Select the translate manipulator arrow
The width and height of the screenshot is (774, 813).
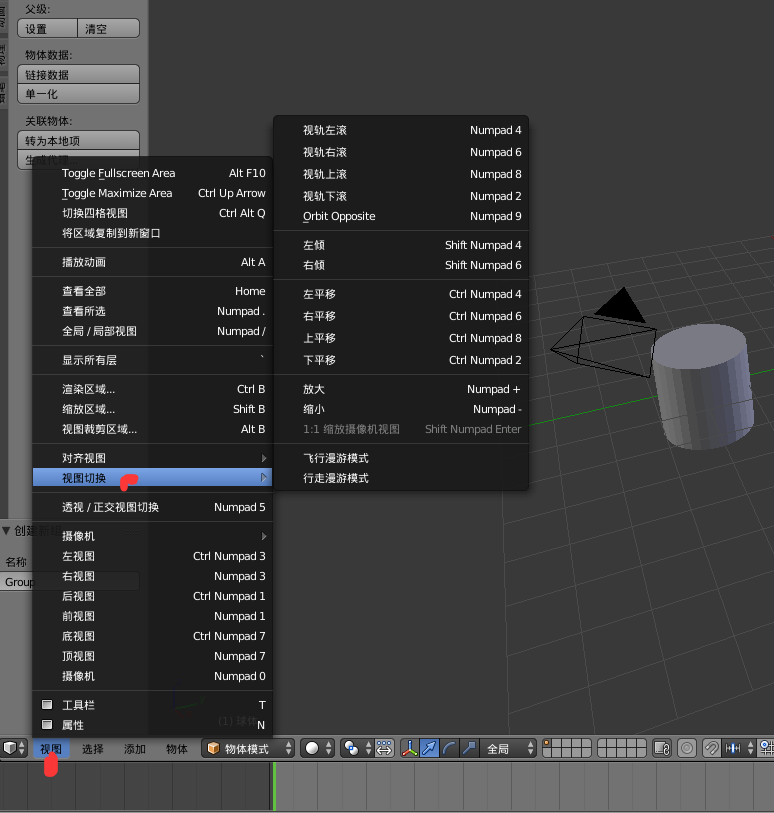tap(429, 748)
